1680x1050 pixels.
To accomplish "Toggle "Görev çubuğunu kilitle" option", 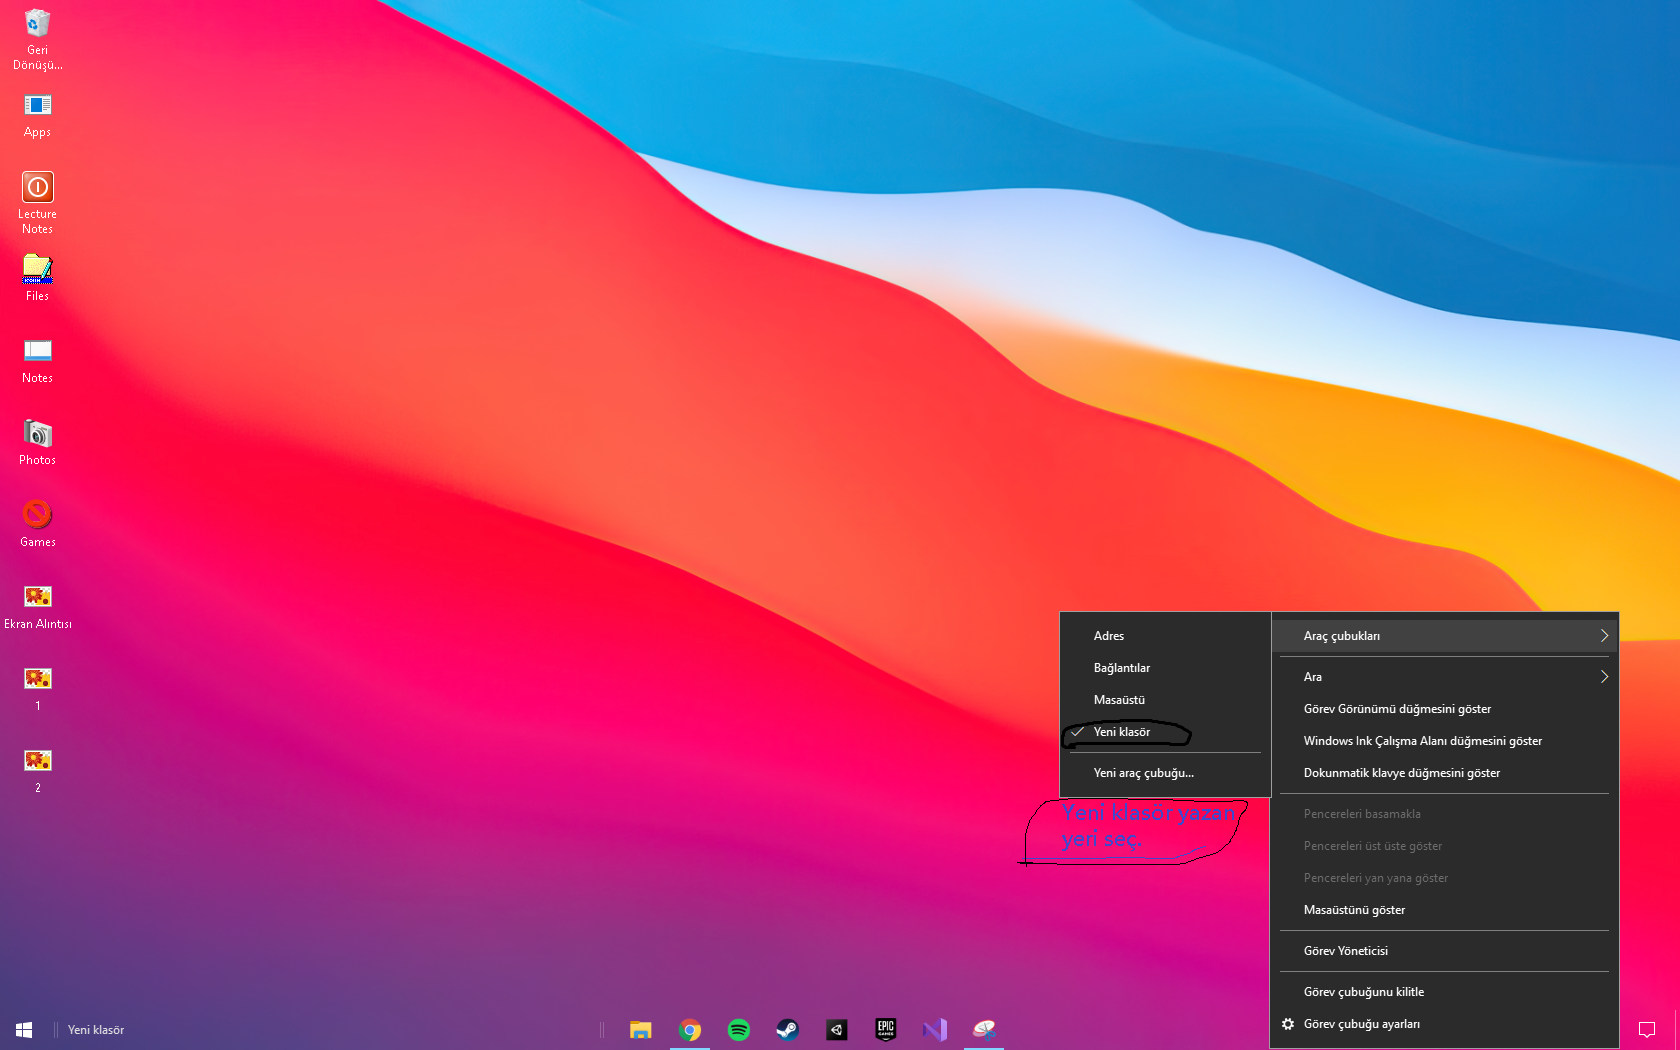I will [x=1363, y=992].
